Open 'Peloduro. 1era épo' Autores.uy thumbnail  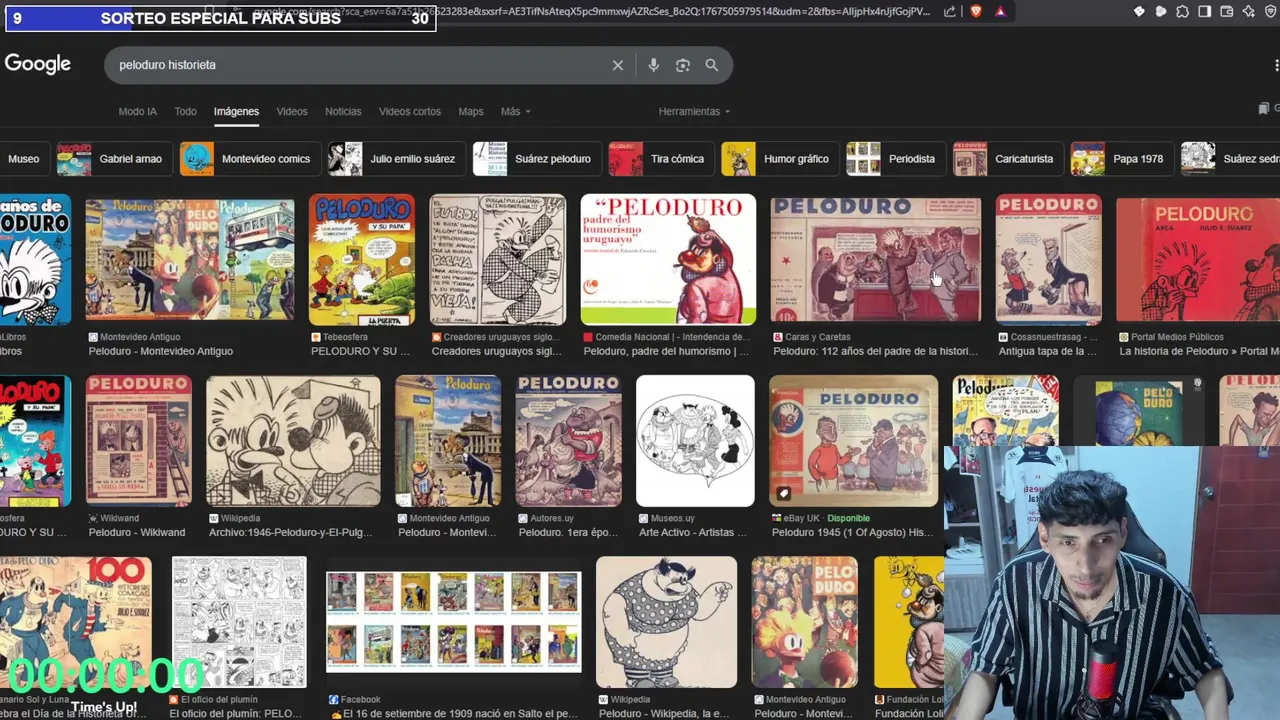pos(568,441)
